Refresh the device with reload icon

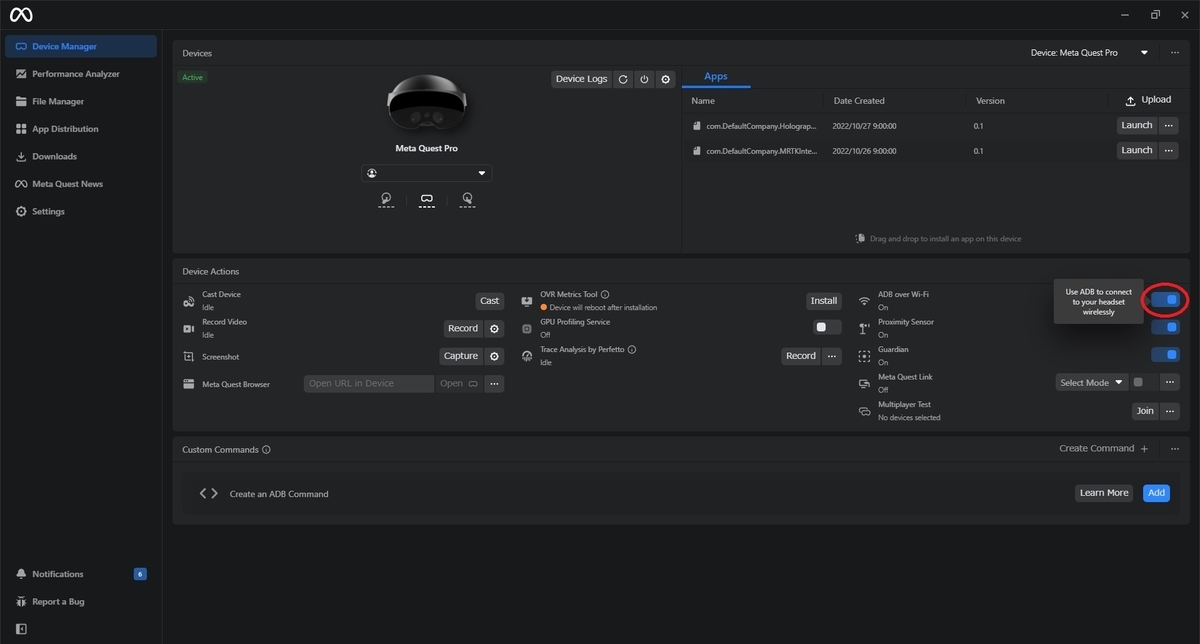coord(623,79)
